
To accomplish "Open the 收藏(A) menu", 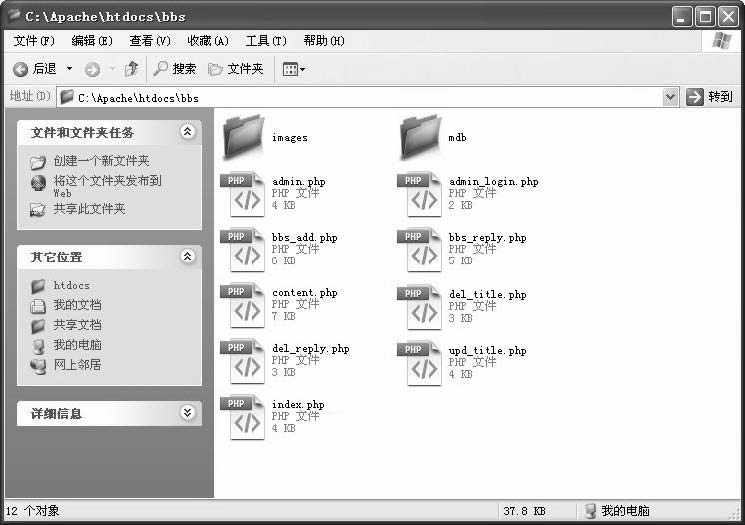I will point(208,41).
